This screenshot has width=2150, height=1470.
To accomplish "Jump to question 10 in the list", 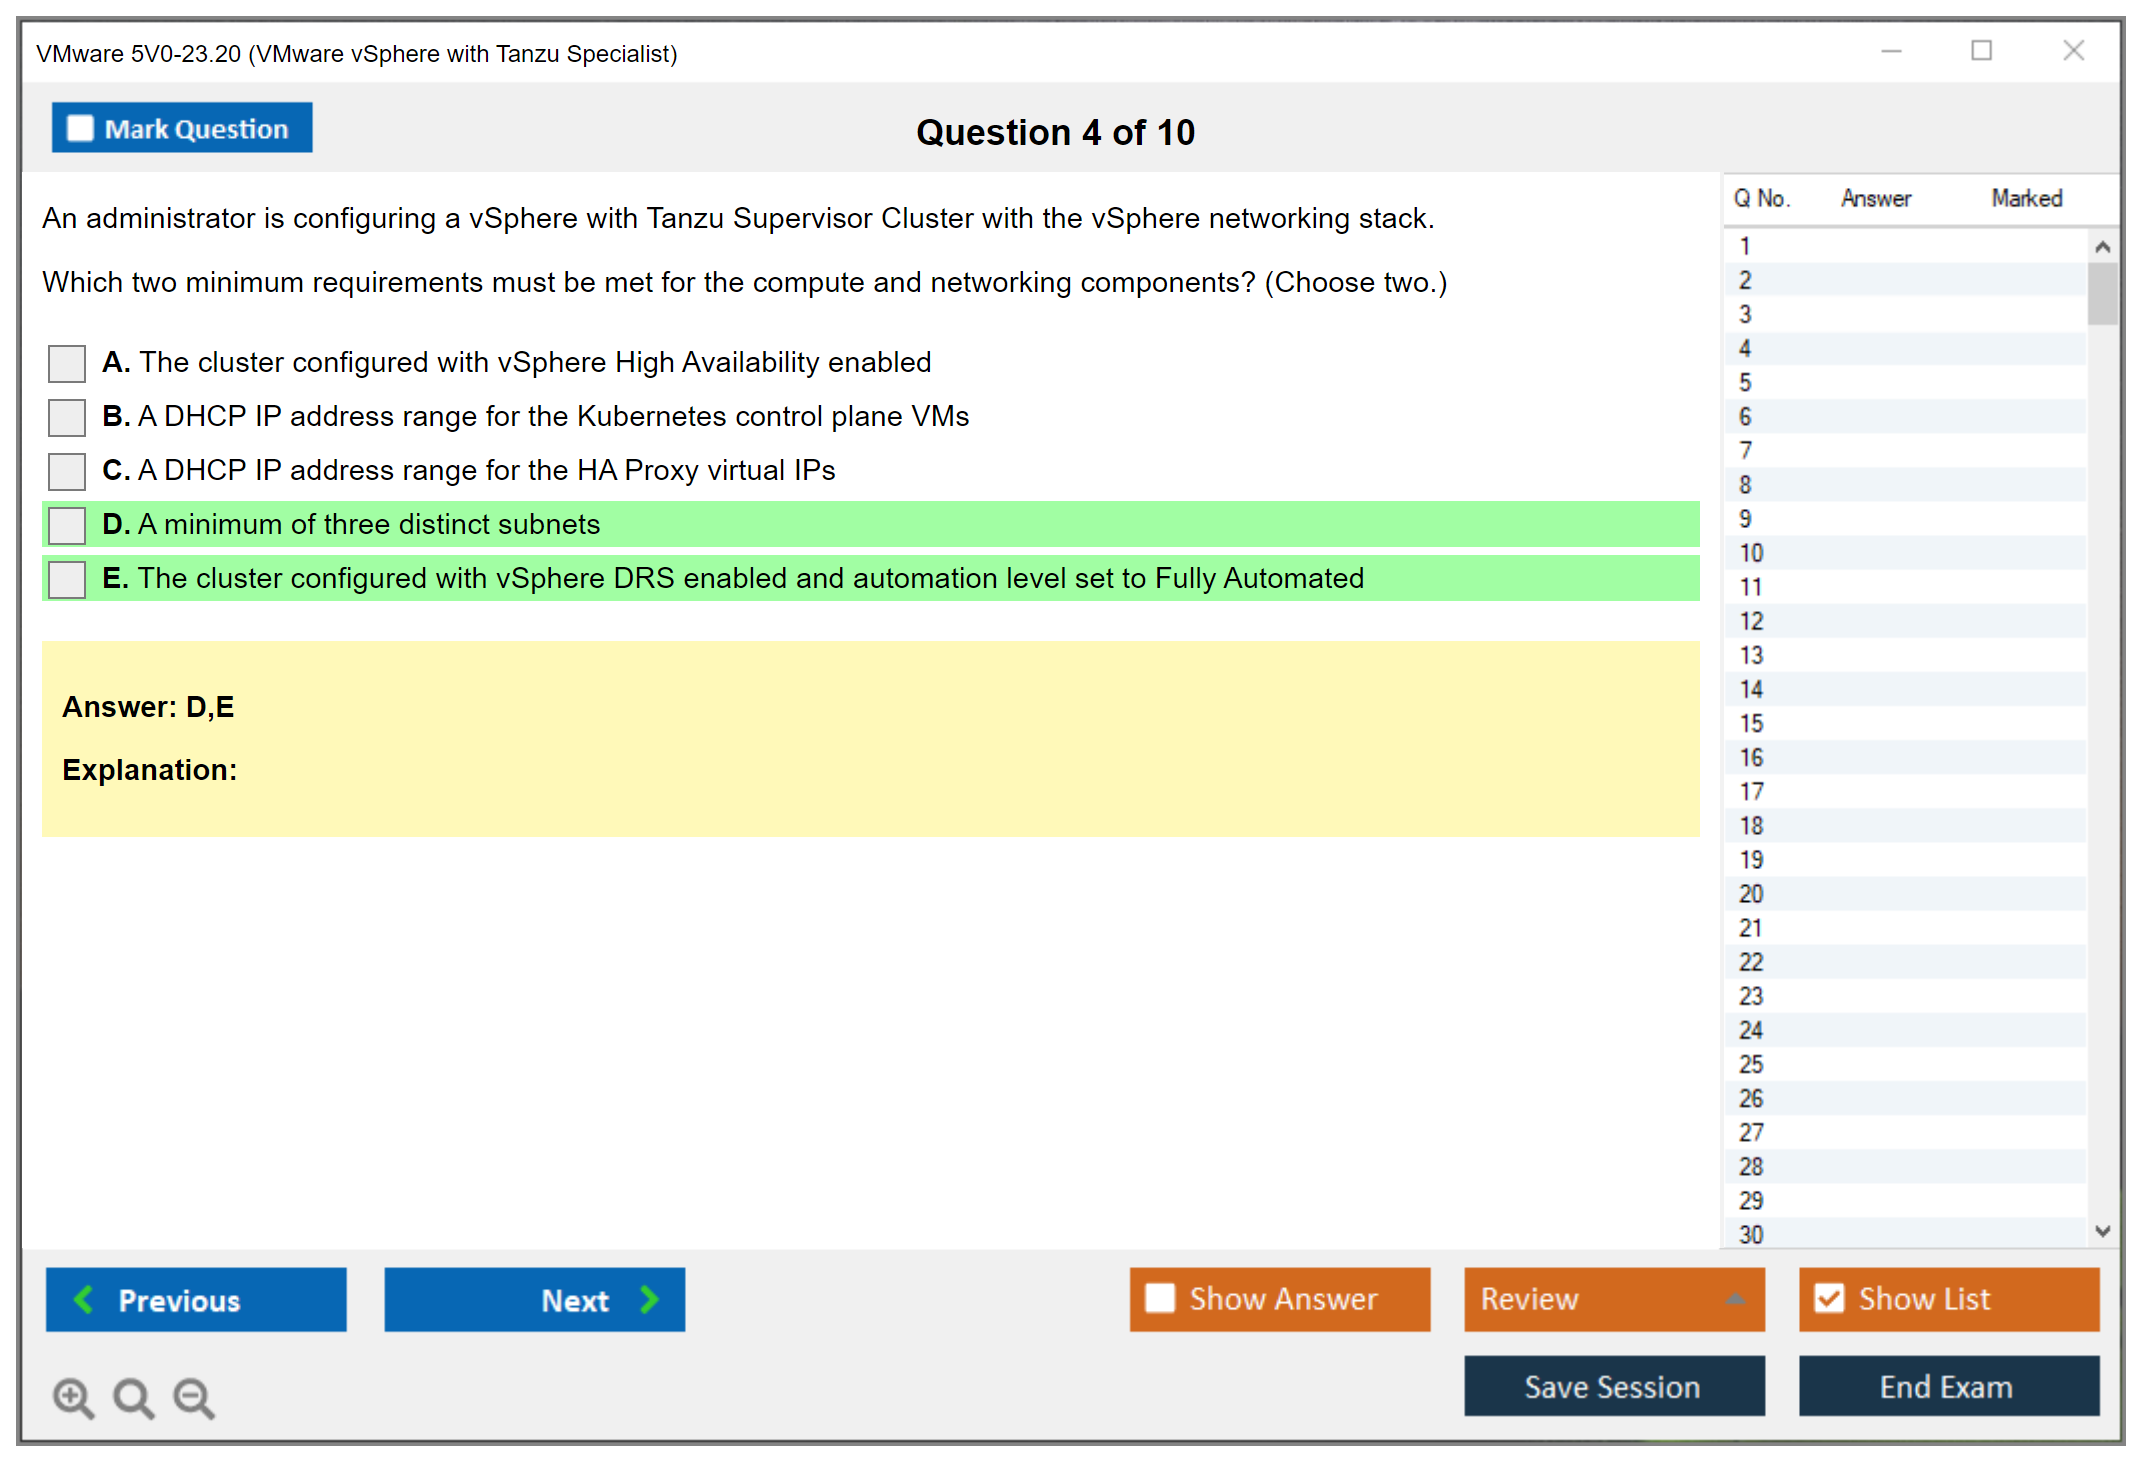I will click(x=1751, y=553).
